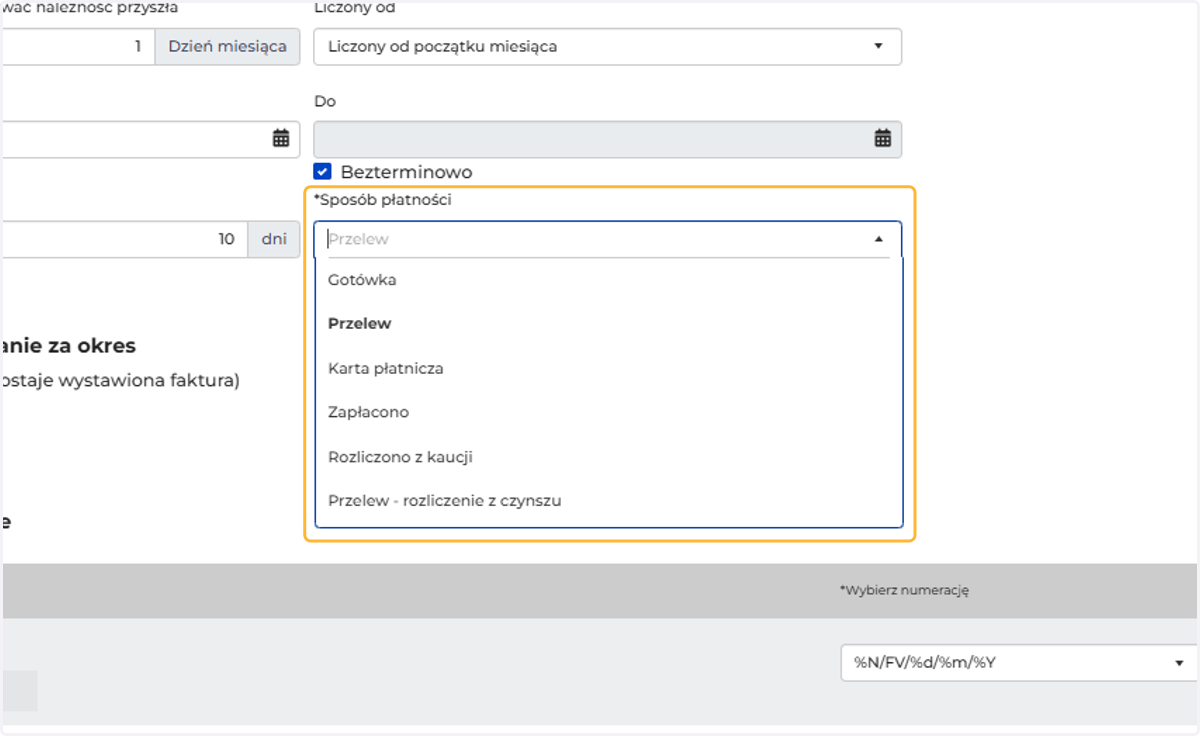Open the %N/FV/%d/%m/%Y numbering dropdown

click(x=1019, y=662)
